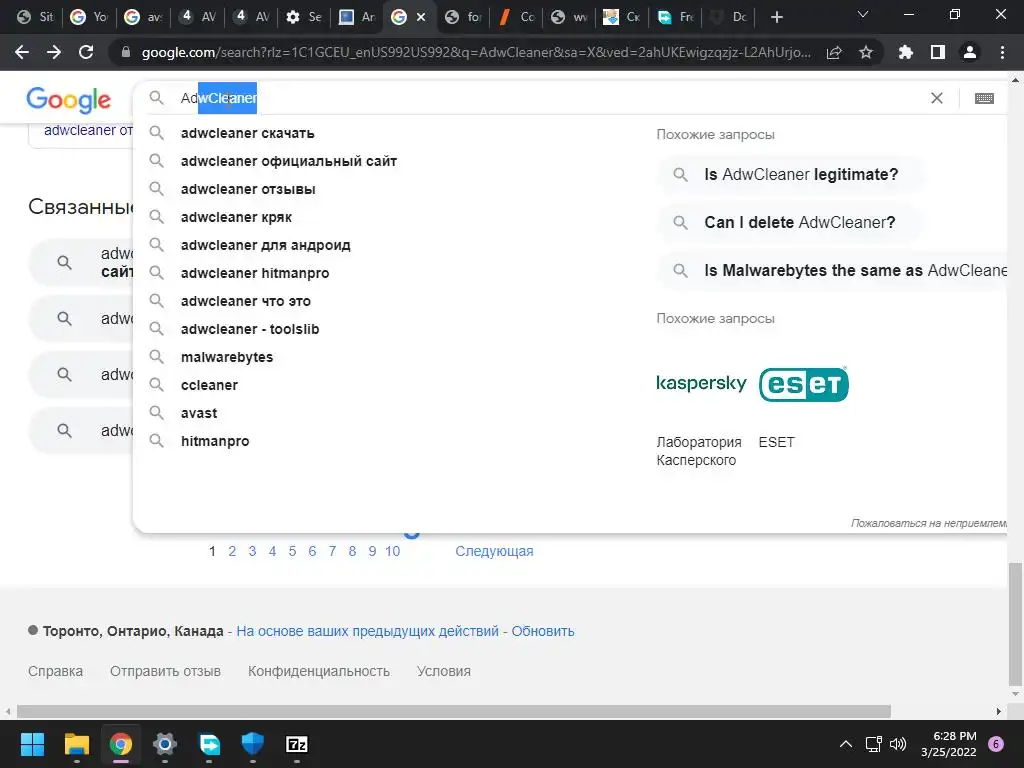Show hidden system tray icons
Screen dimensions: 1024x768
coord(846,744)
